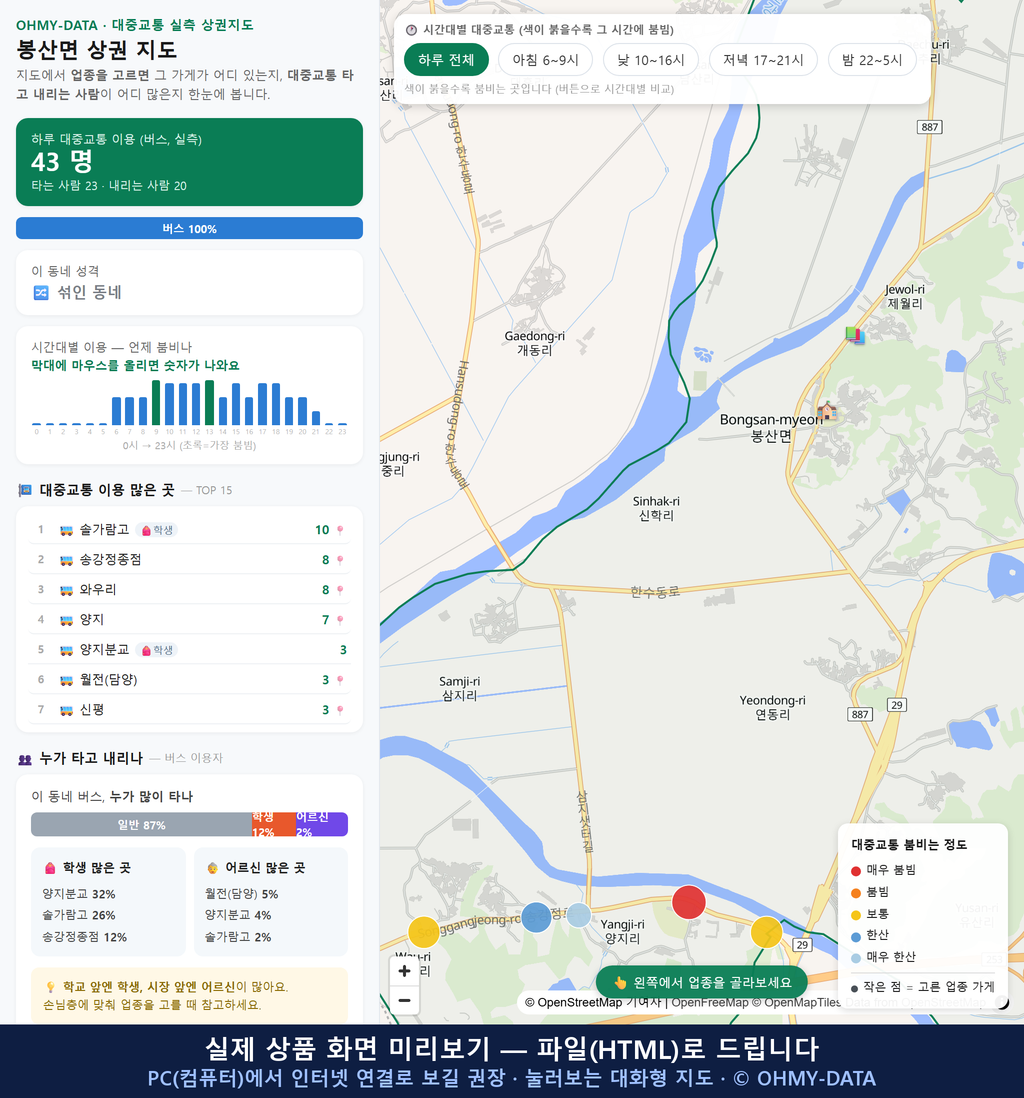Click the pin icon on 송강정종점 row
This screenshot has width=1024, height=1098.
[340, 560]
